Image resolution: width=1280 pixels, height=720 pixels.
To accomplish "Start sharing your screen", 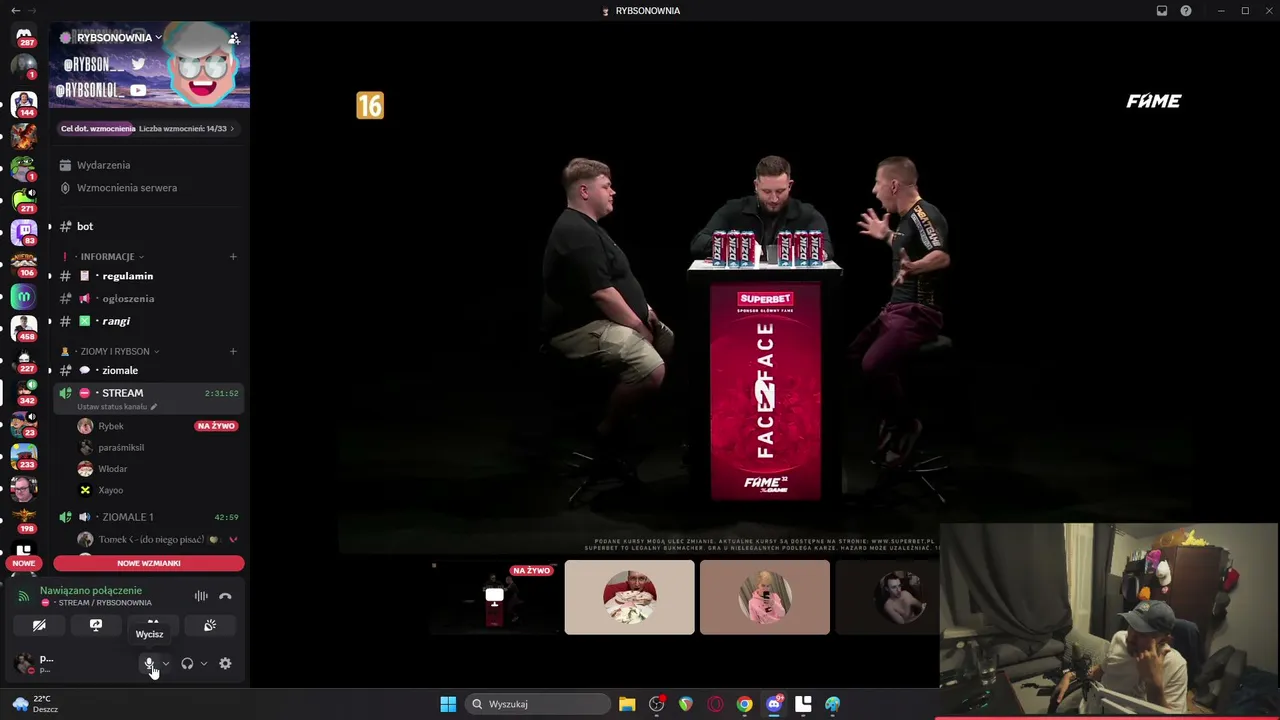I will pos(96,625).
